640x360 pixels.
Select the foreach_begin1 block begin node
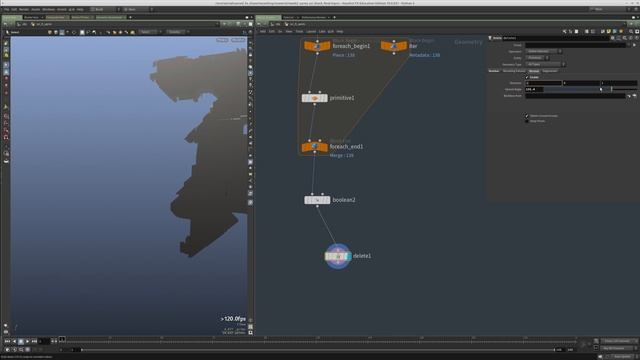click(x=317, y=46)
